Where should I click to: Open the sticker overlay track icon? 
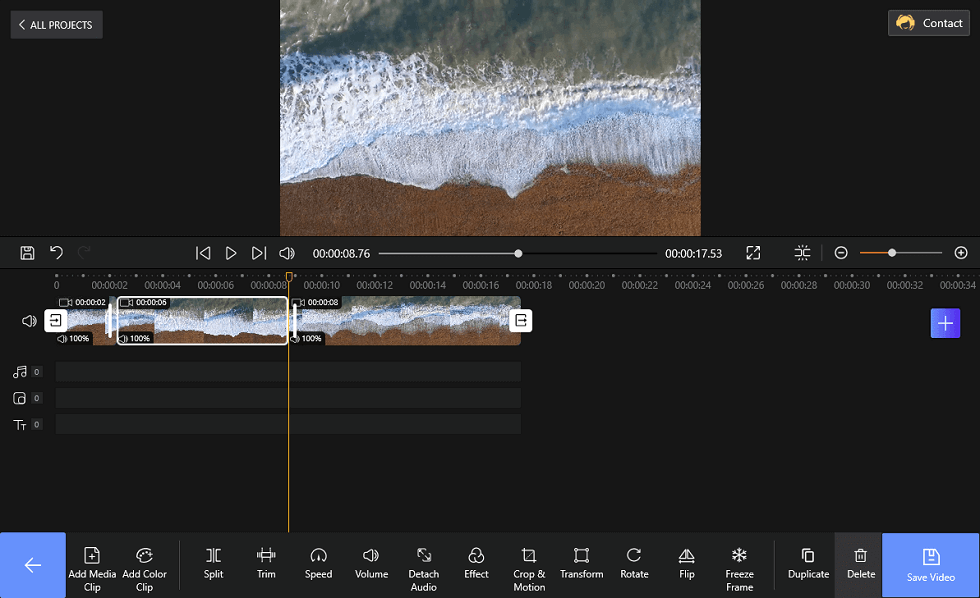tap(20, 398)
